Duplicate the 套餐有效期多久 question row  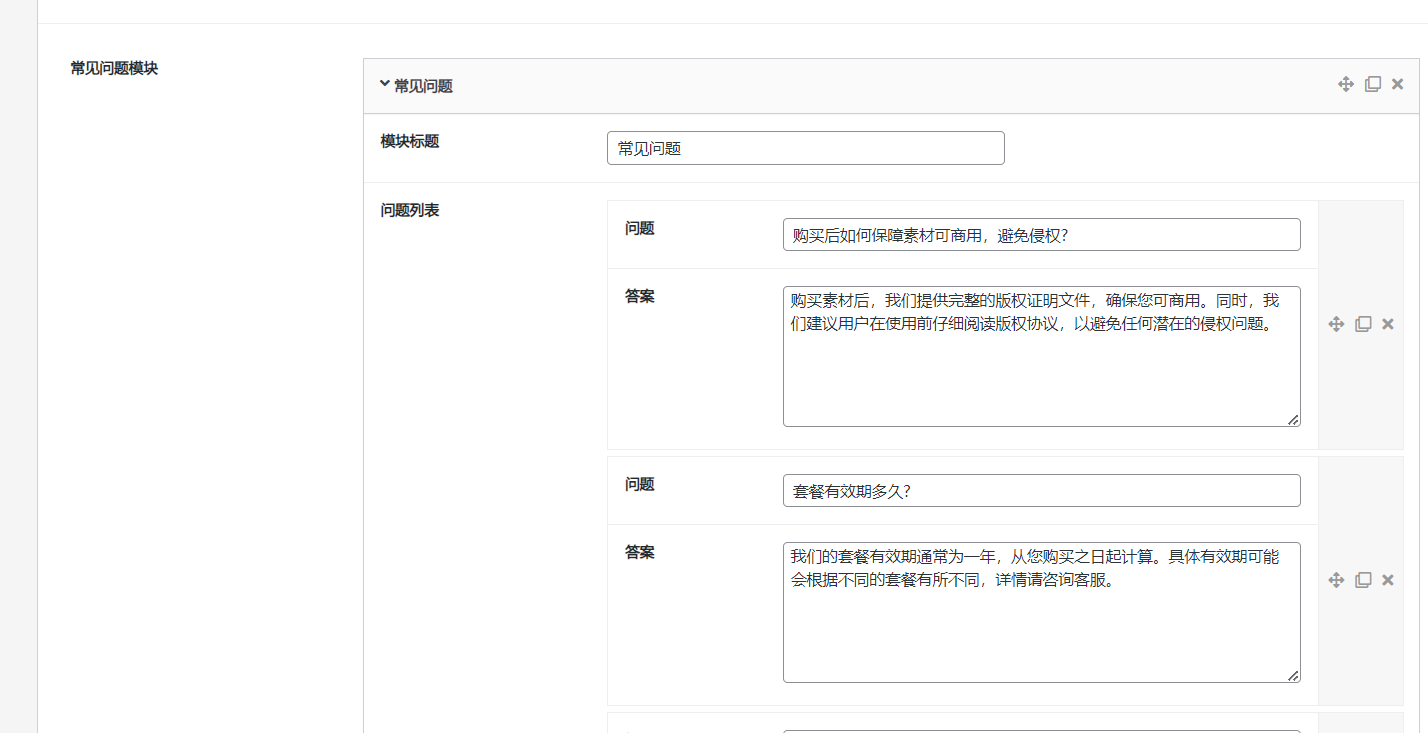[x=1363, y=580]
